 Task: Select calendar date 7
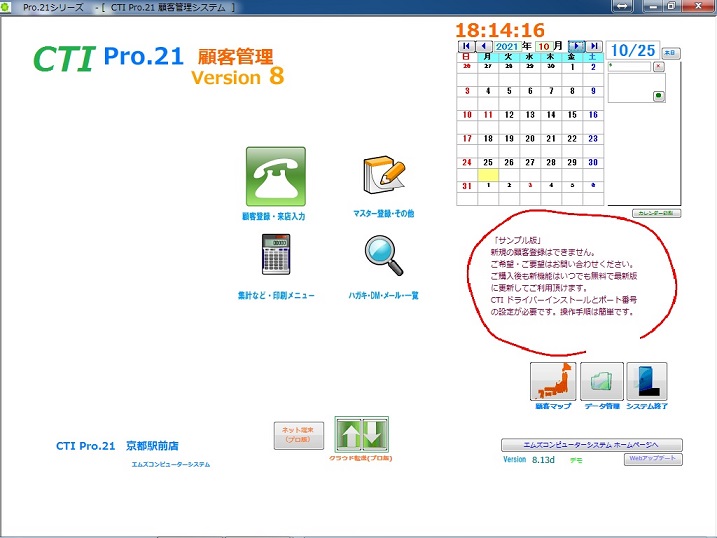pos(551,91)
